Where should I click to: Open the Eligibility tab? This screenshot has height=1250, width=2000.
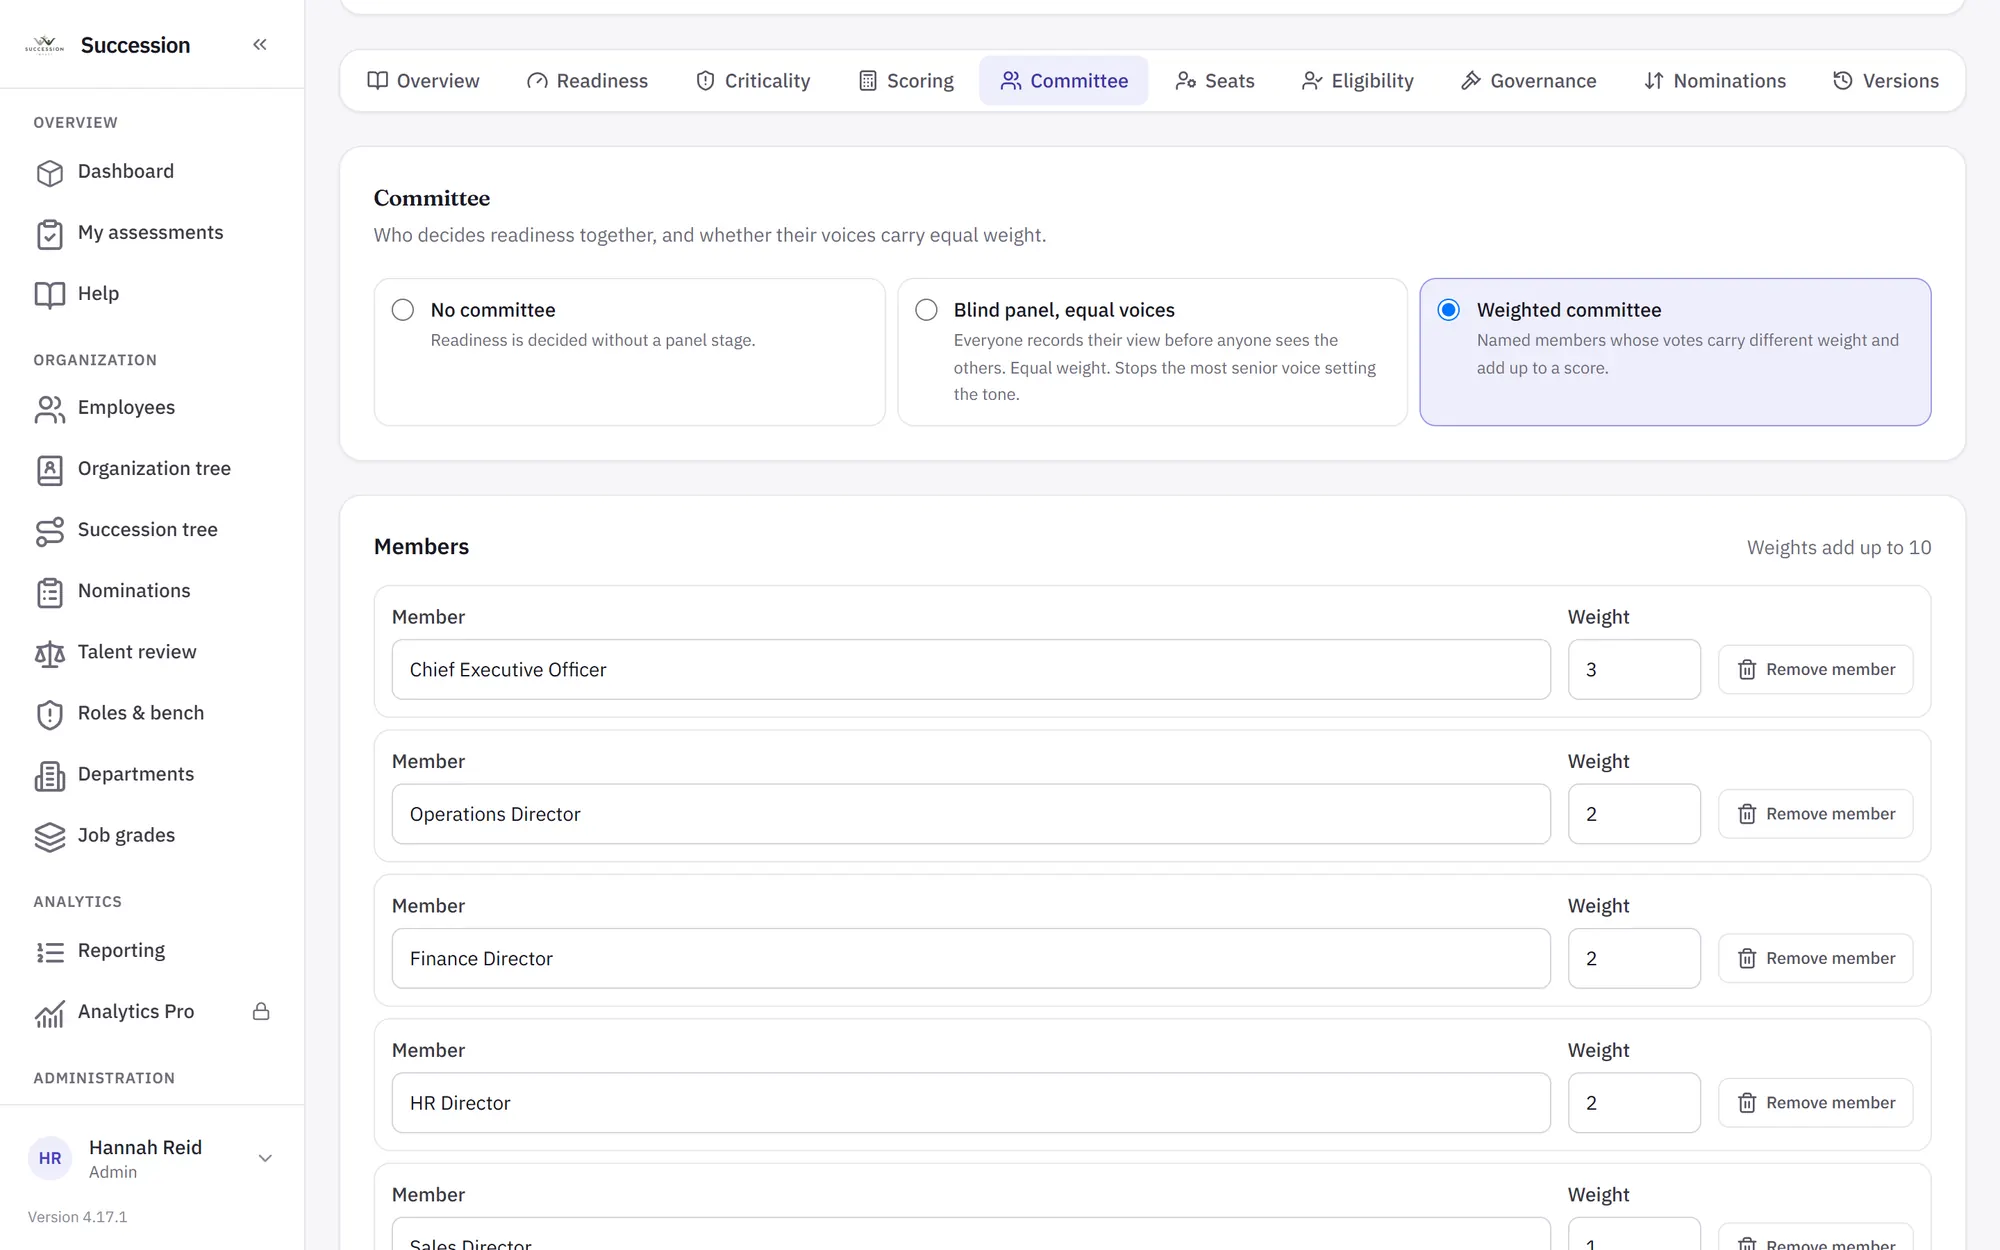pos(1358,81)
